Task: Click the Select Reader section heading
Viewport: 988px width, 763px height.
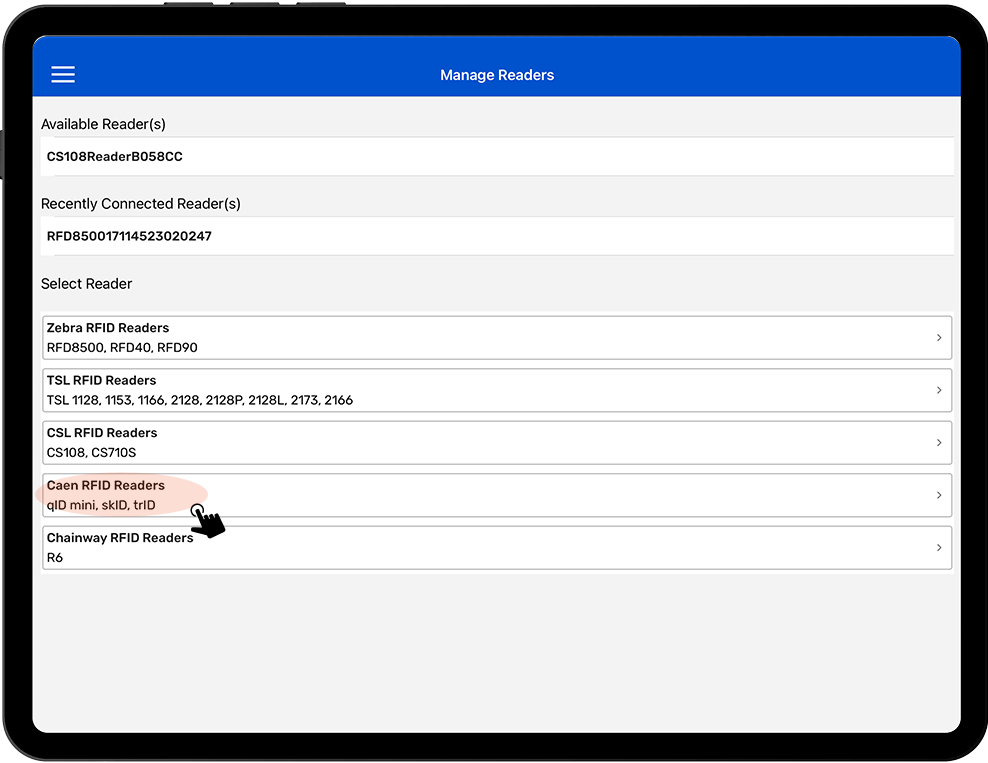Action: click(x=87, y=284)
